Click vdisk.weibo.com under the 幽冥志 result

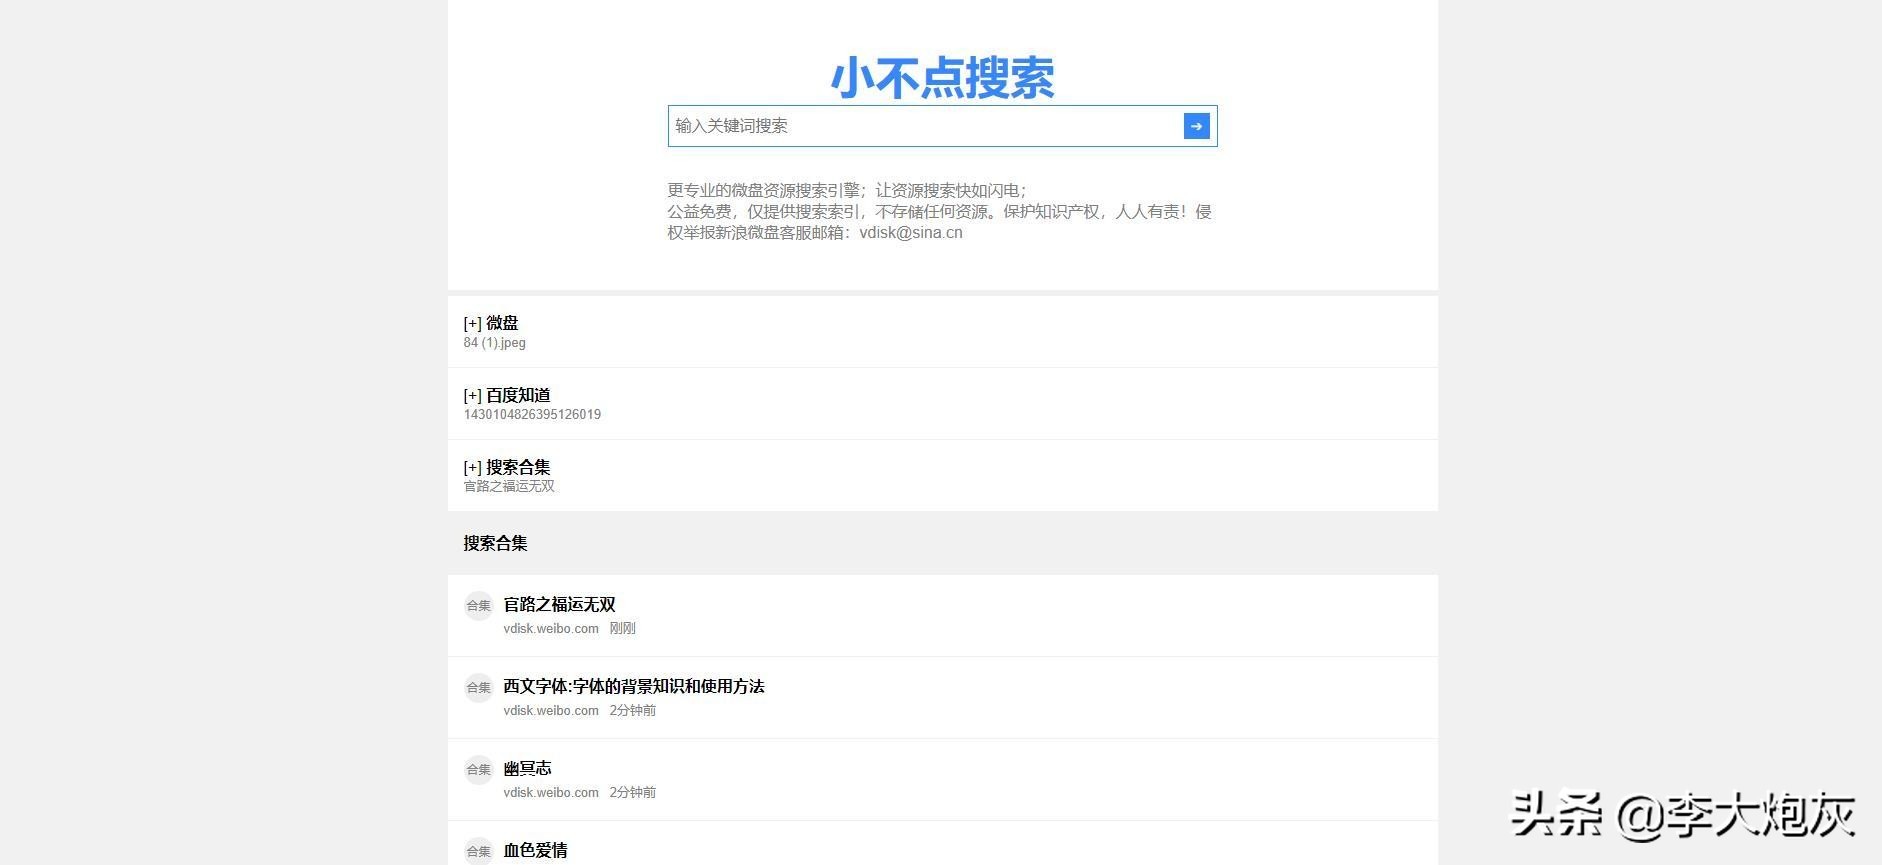click(x=551, y=793)
